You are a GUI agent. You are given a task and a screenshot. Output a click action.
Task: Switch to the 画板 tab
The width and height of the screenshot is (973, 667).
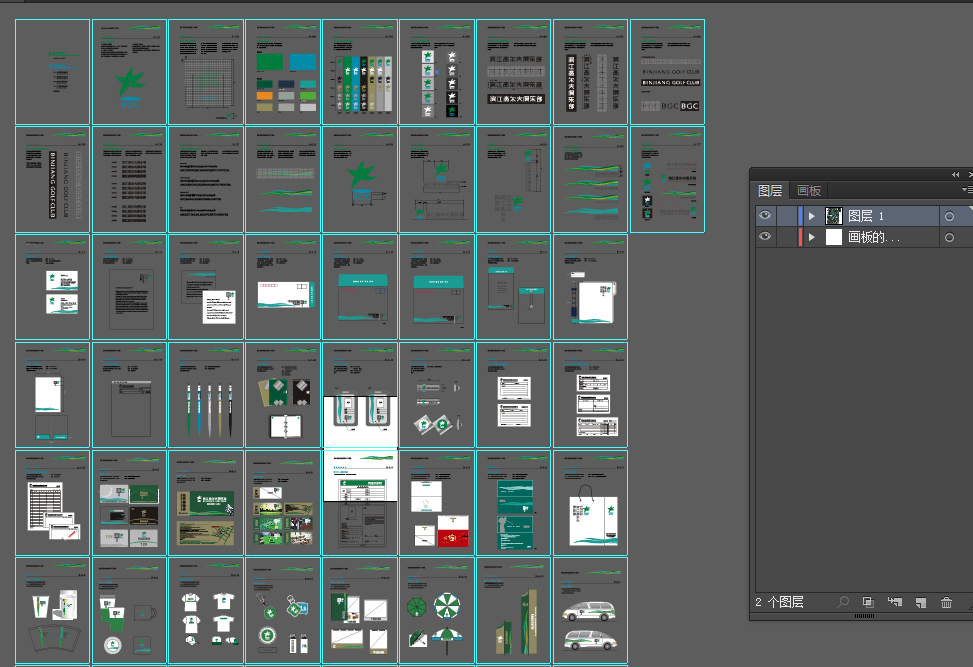click(808, 190)
